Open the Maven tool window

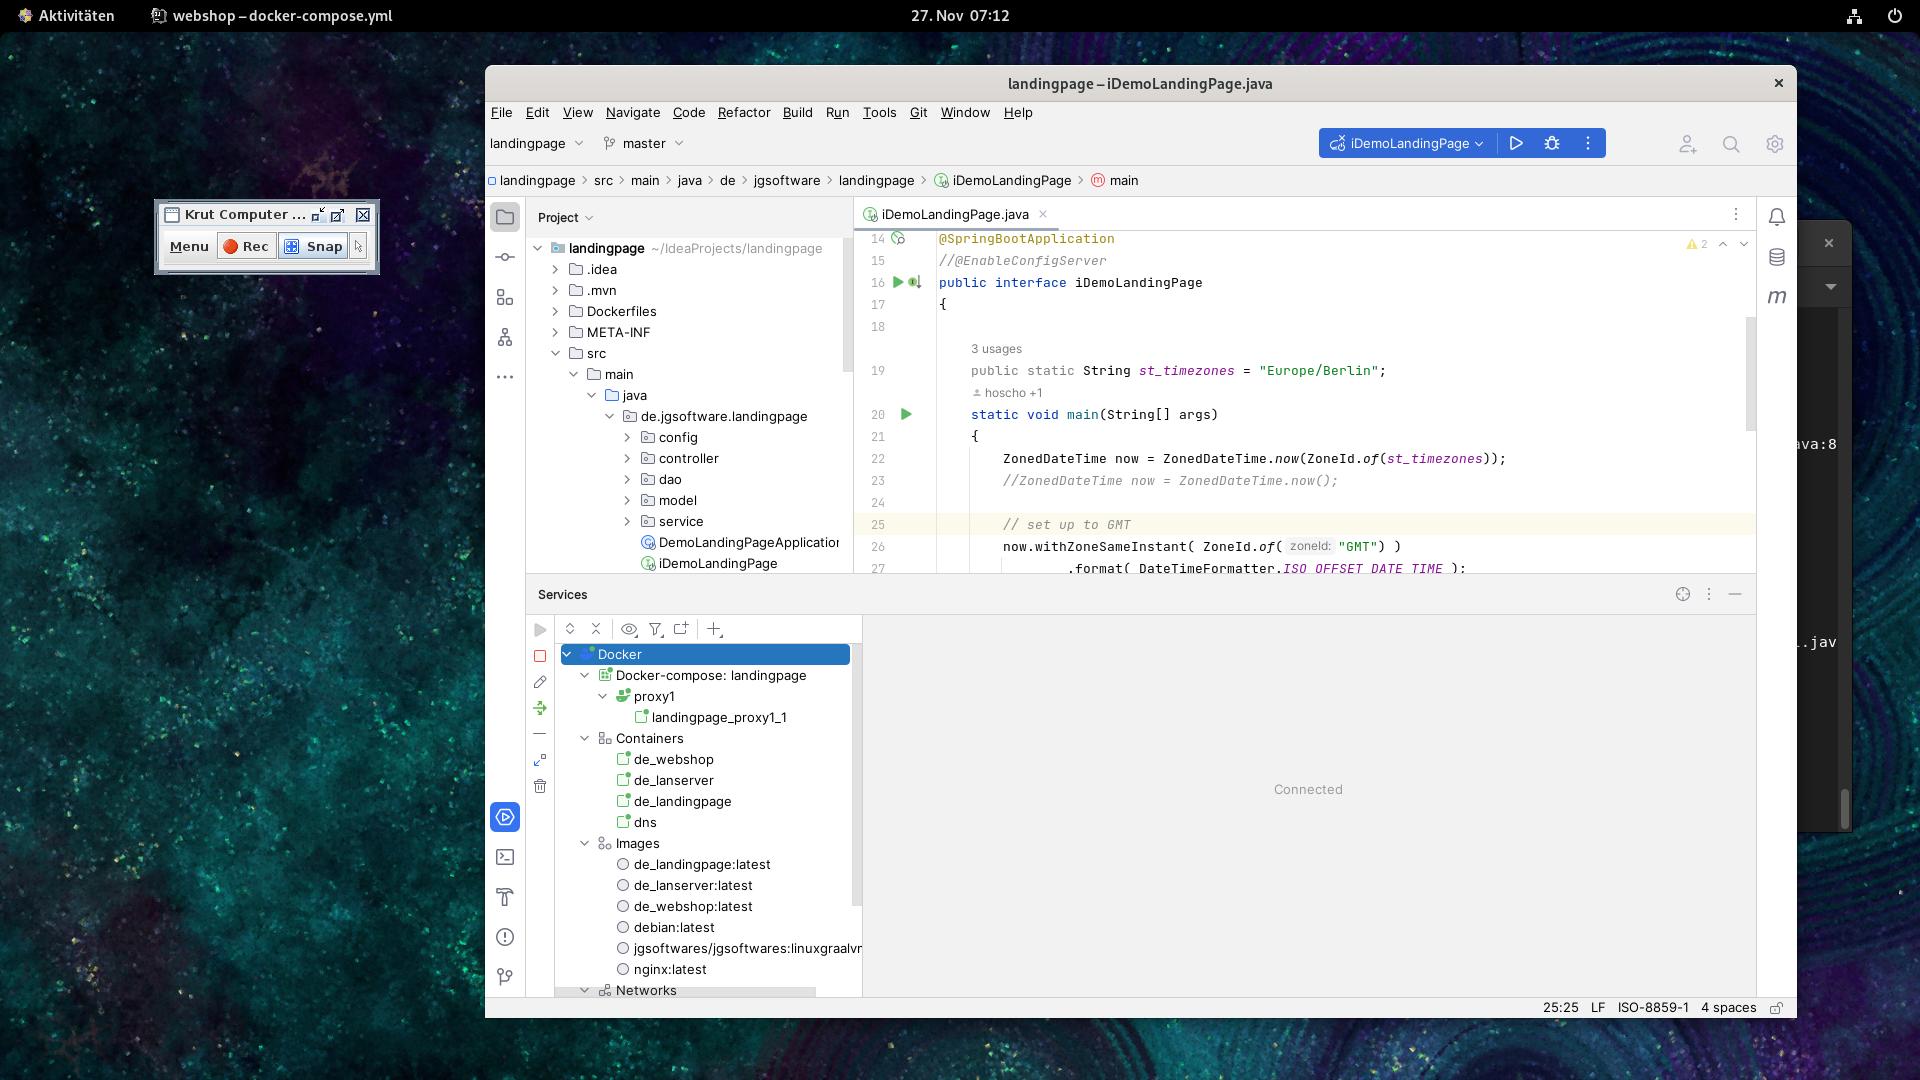pyautogui.click(x=1776, y=297)
